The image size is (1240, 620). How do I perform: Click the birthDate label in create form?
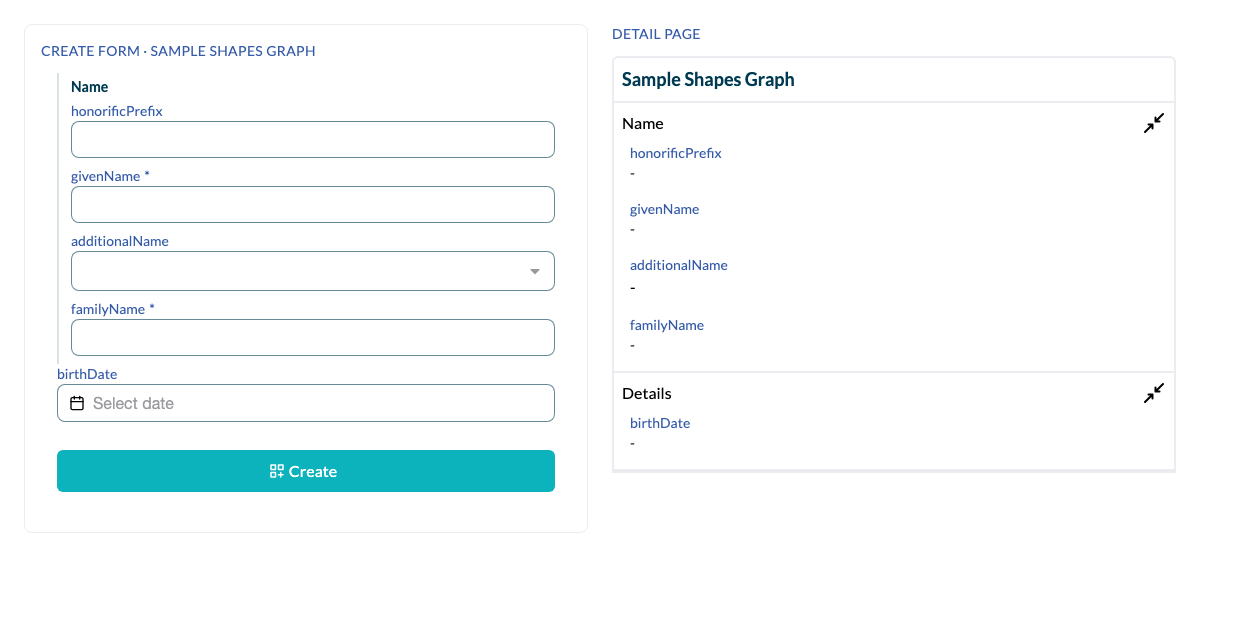[87, 374]
